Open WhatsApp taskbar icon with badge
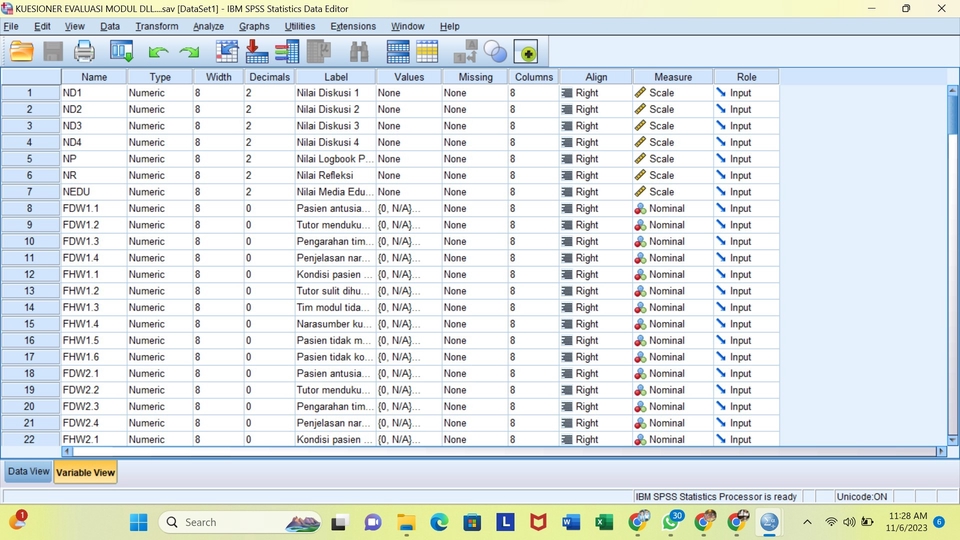This screenshot has width=960, height=540. point(672,522)
